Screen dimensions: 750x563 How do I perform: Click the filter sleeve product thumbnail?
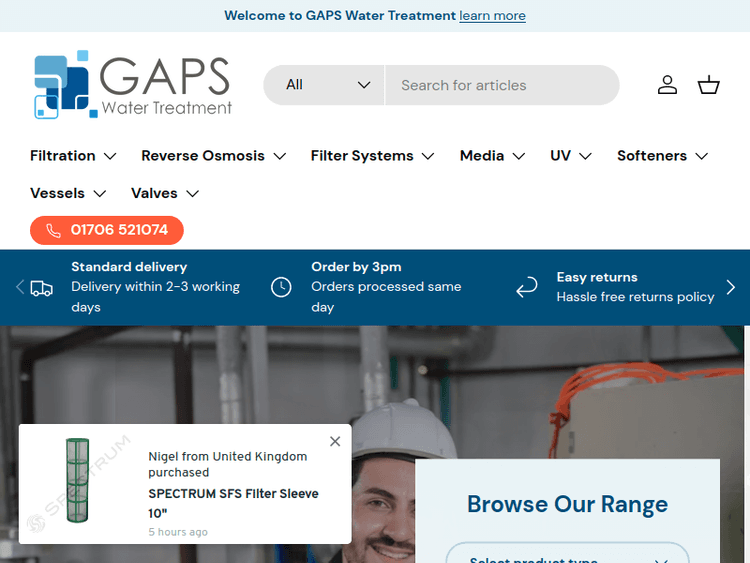click(x=77, y=480)
